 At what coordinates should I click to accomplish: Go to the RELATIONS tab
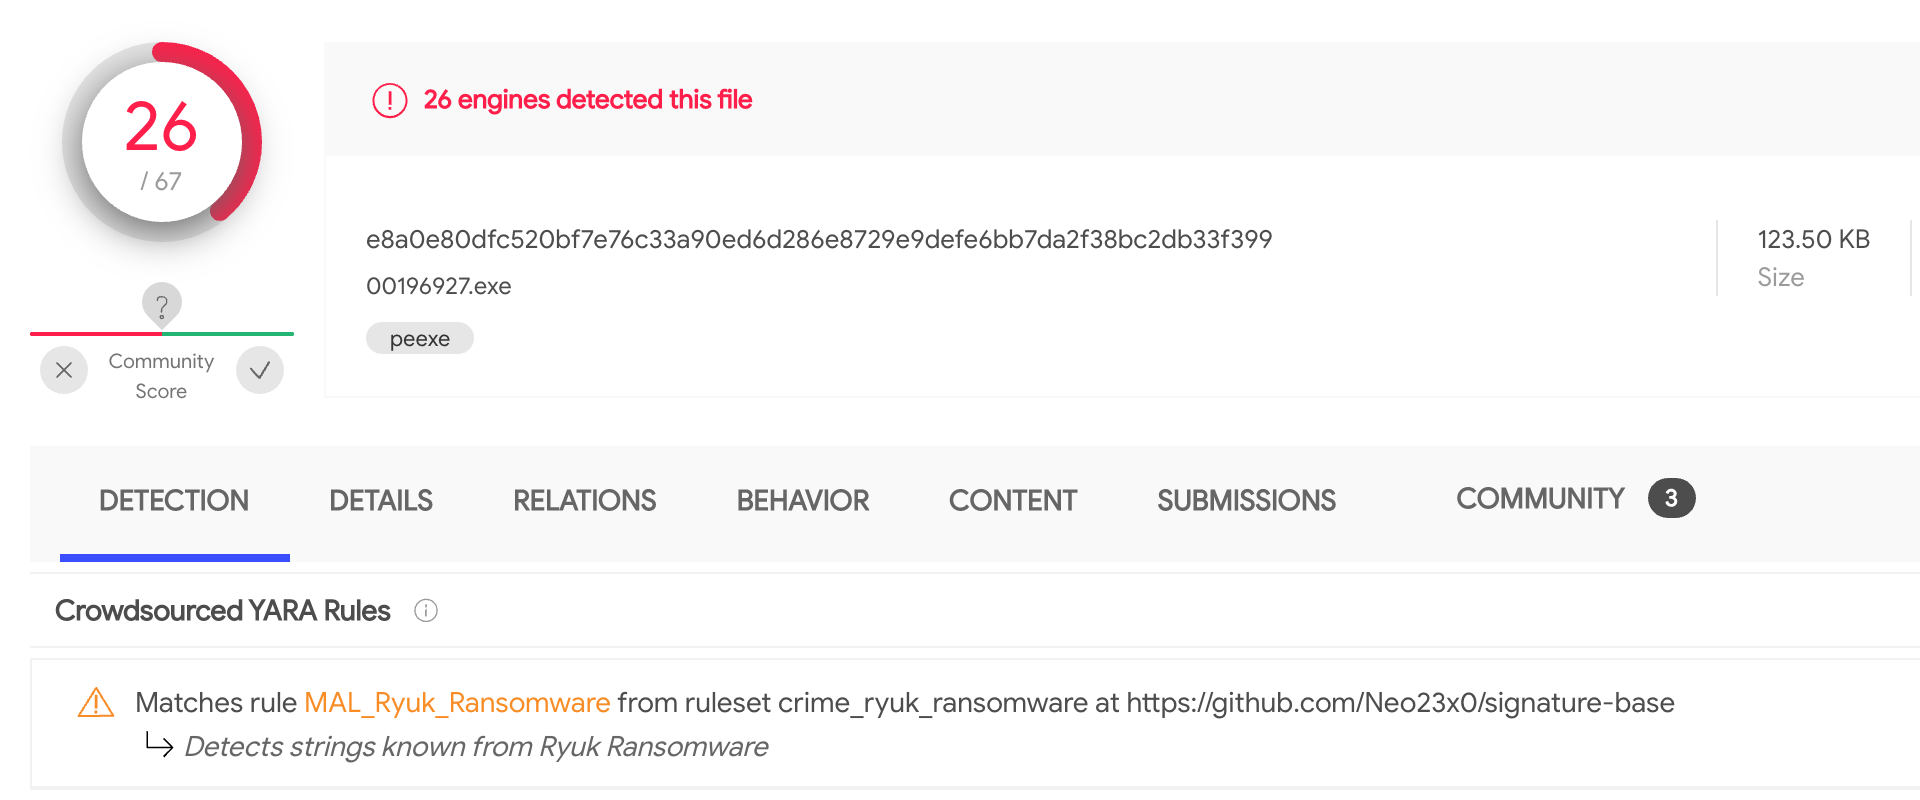pyautogui.click(x=584, y=500)
